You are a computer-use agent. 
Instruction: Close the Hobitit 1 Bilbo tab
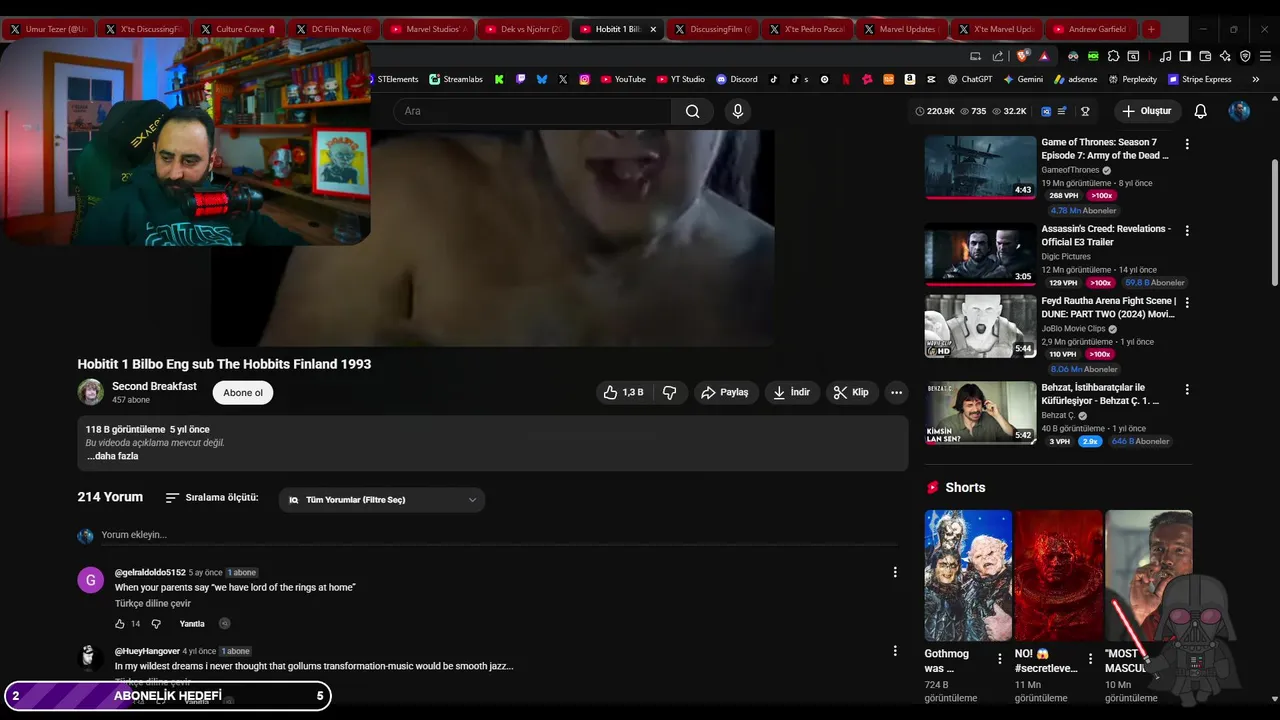(x=653, y=29)
